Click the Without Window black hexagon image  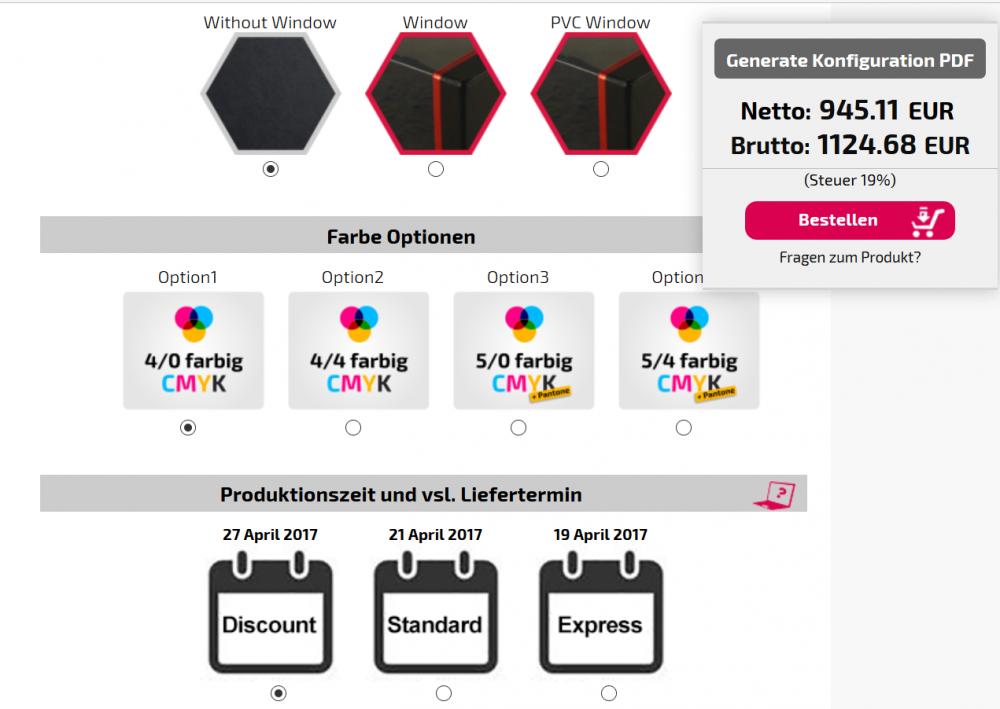(x=270, y=94)
